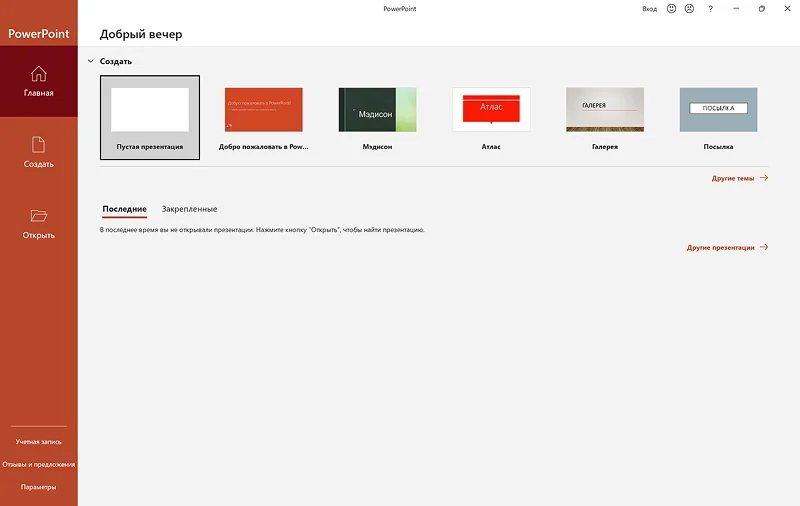Restore the window with the maximize icon

point(762,8)
